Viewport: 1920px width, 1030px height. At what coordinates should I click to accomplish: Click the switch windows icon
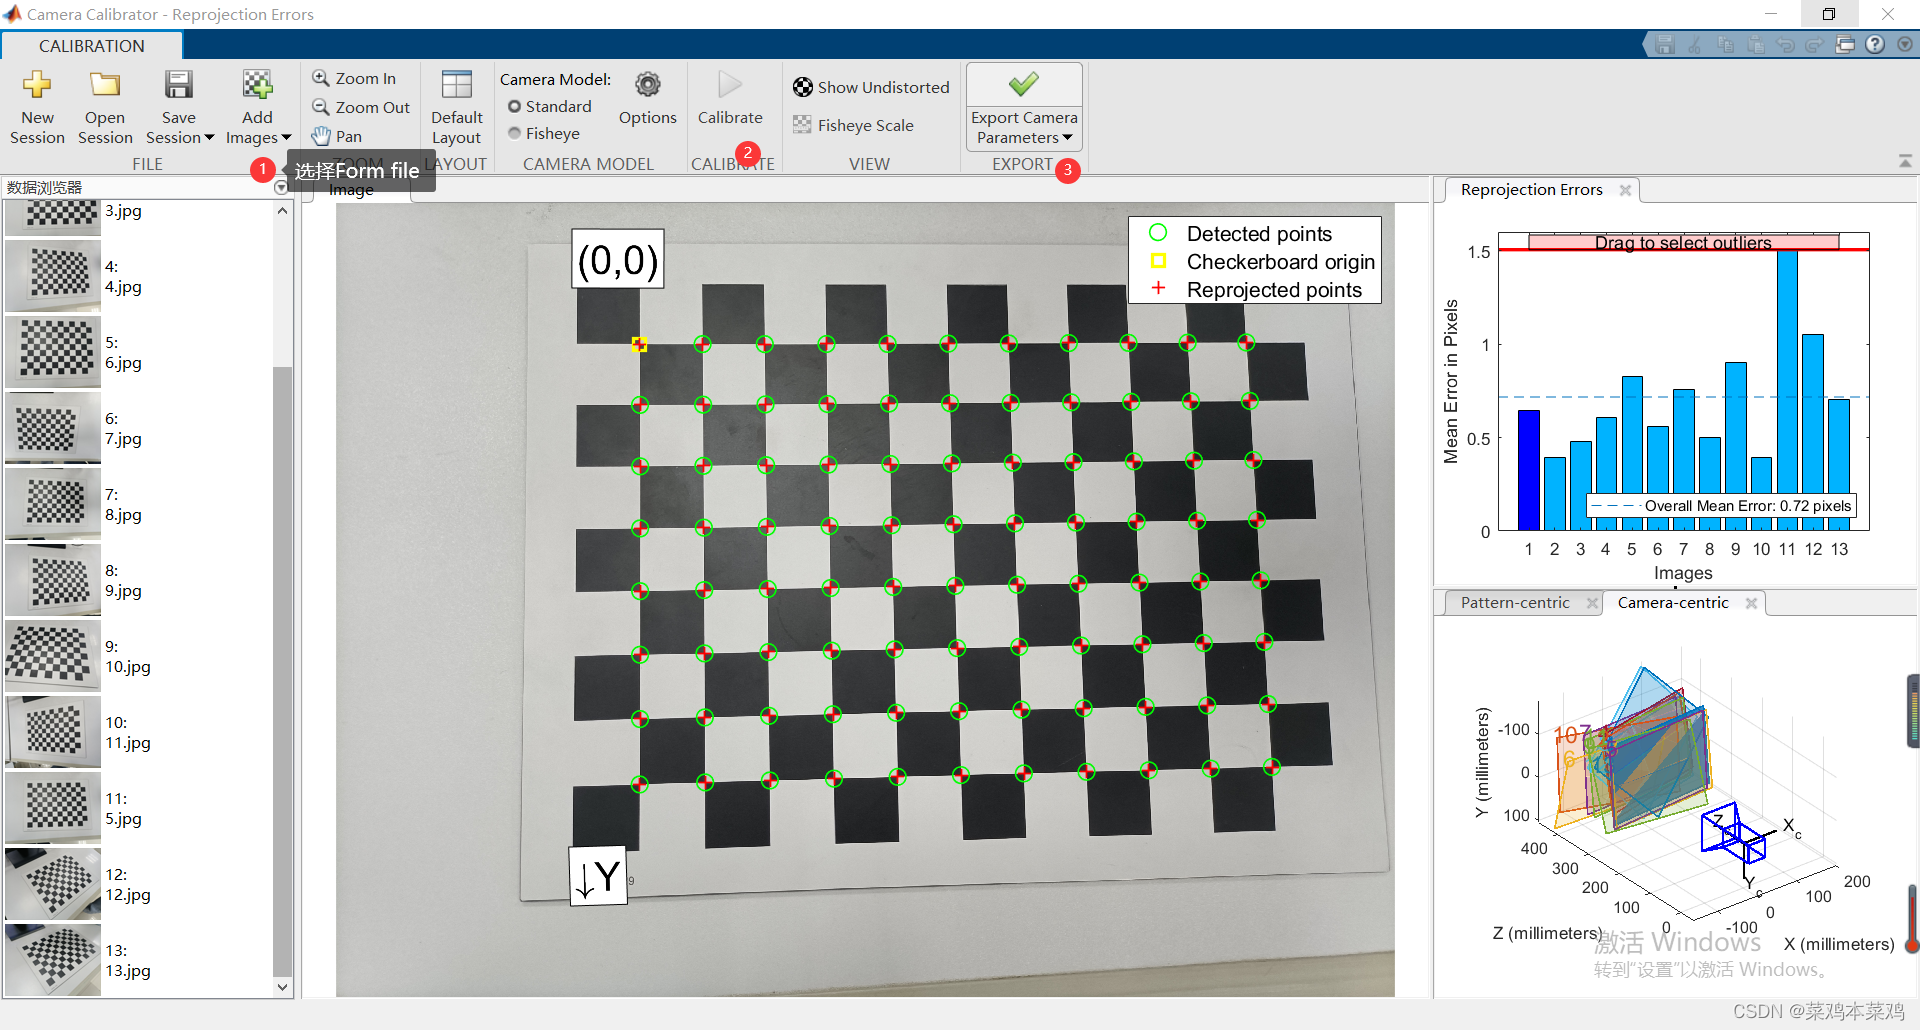1845,44
